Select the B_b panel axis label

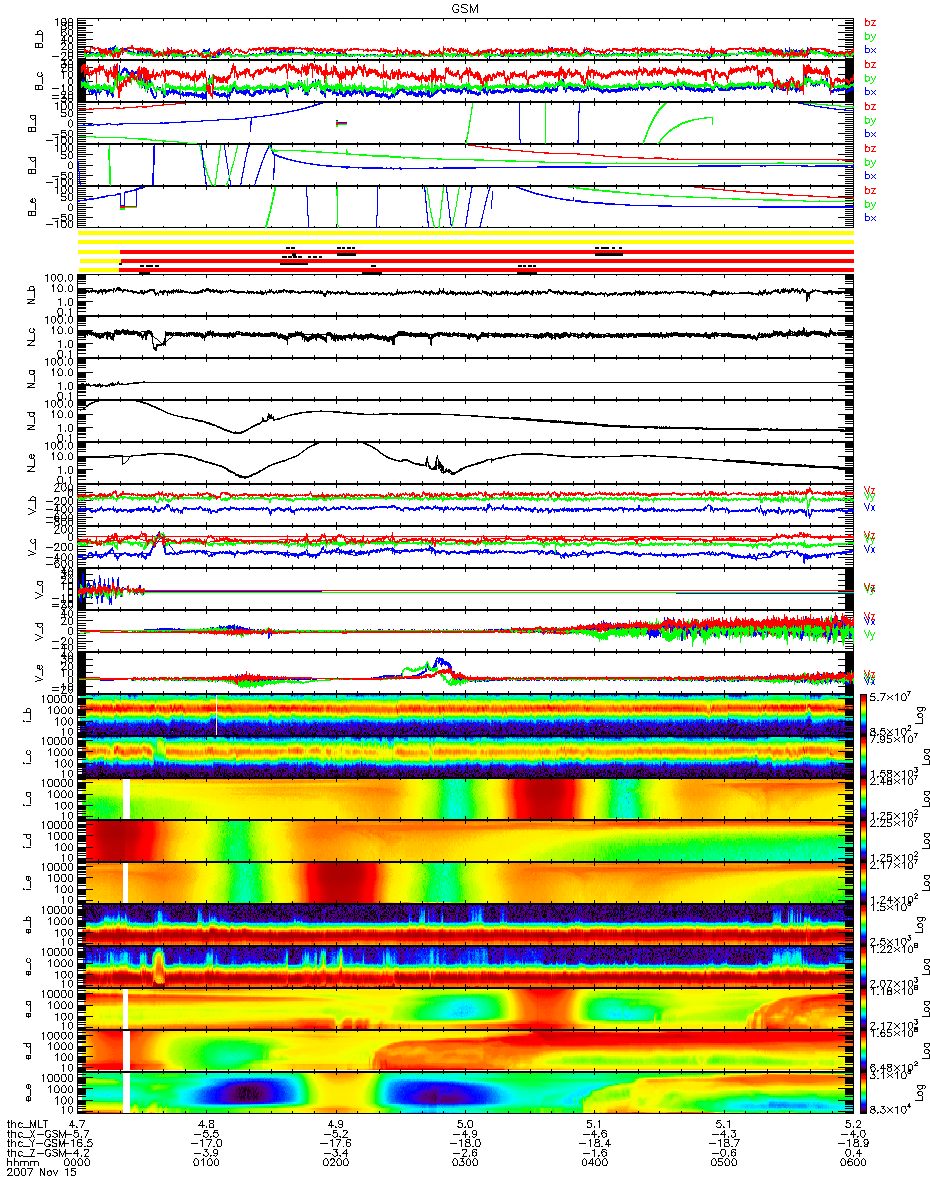pos(39,38)
